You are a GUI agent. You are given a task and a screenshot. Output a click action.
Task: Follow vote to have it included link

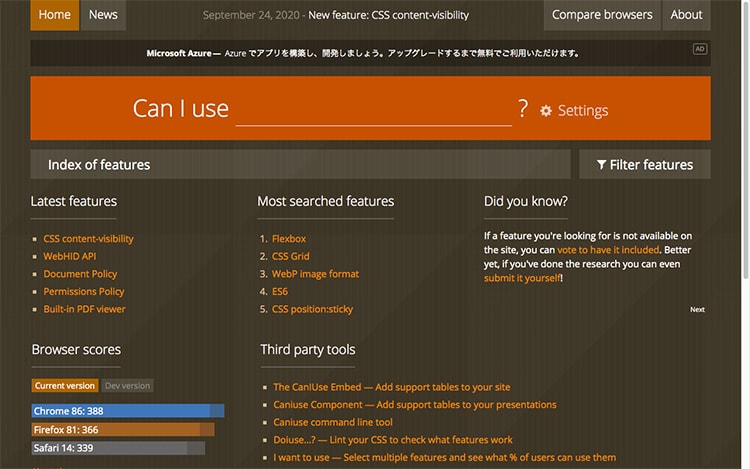pyautogui.click(x=608, y=250)
